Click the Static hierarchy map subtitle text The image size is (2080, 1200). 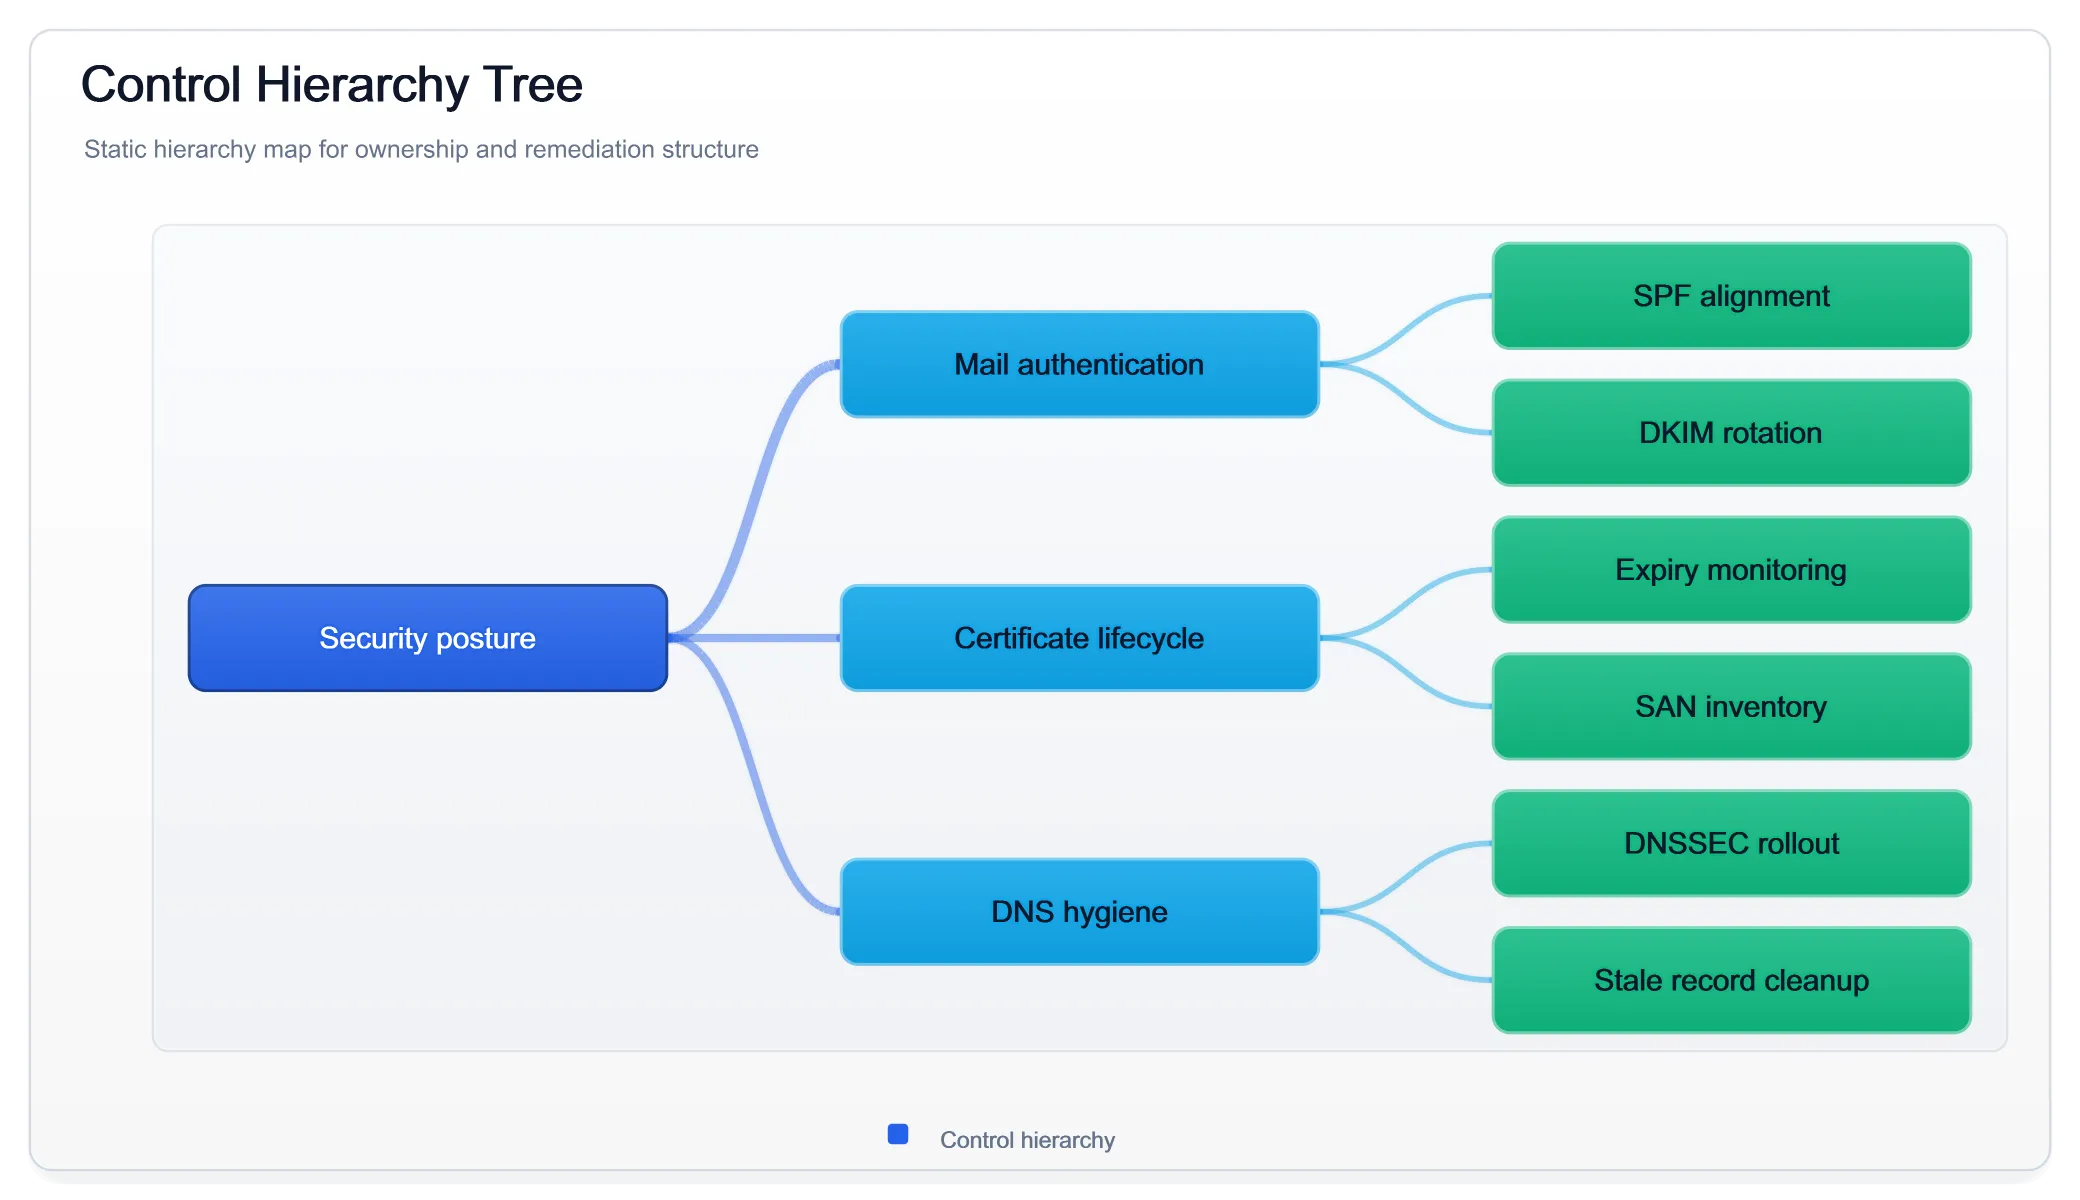click(421, 149)
